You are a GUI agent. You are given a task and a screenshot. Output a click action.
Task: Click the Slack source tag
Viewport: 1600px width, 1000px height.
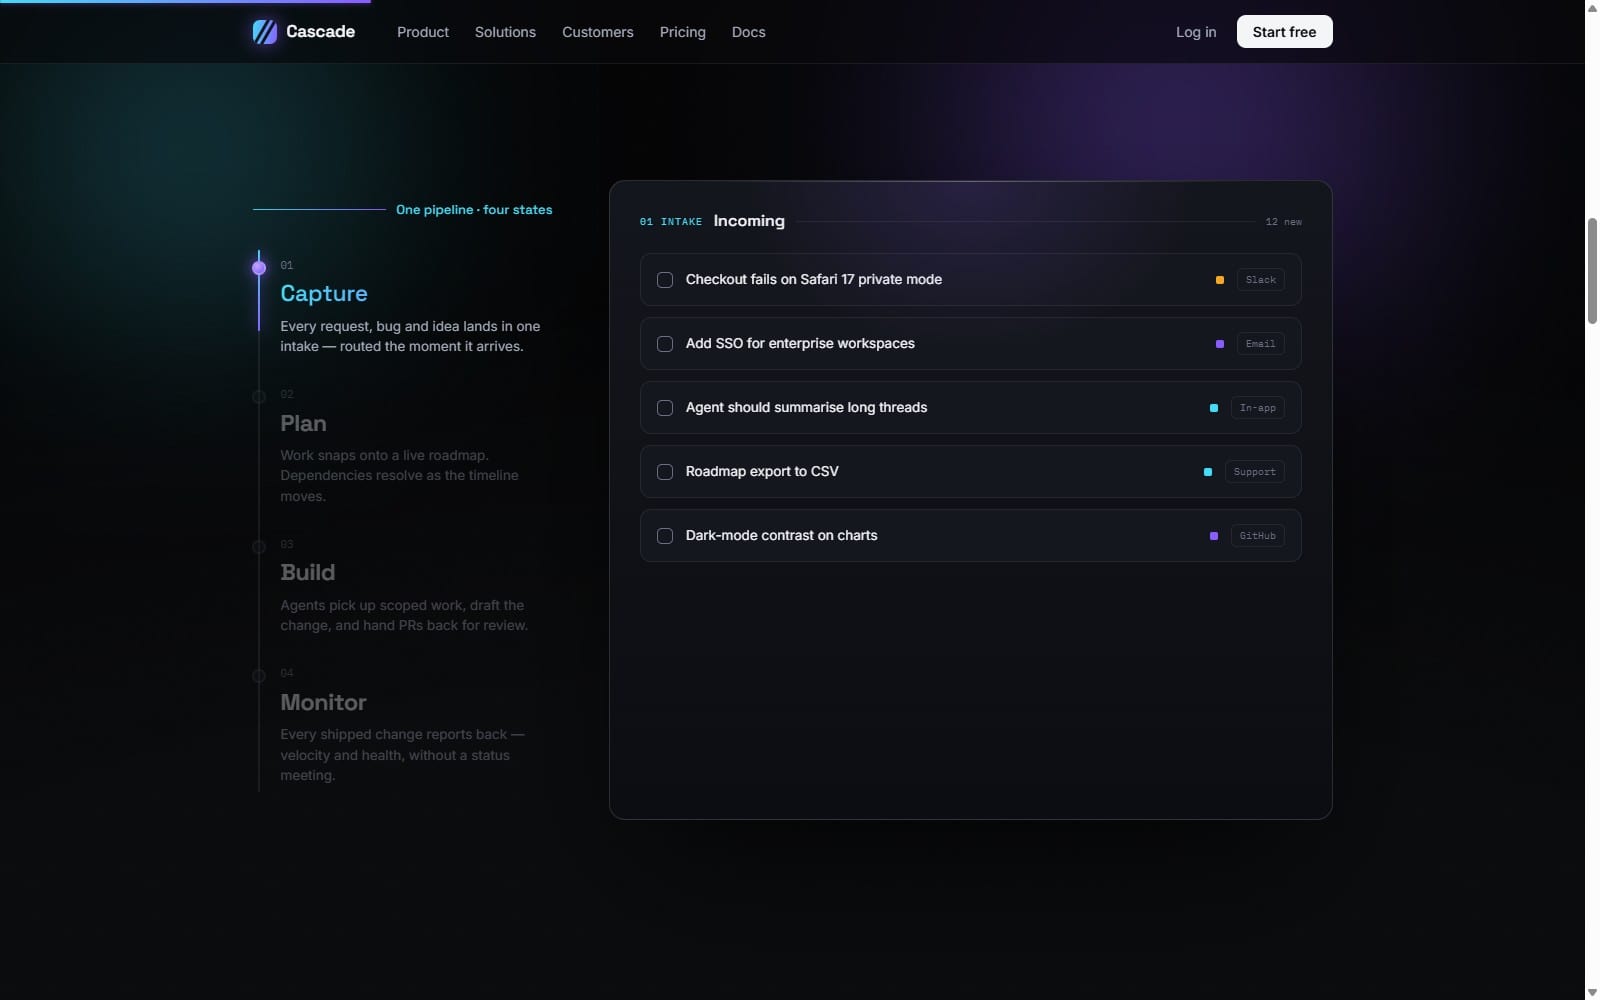1260,280
